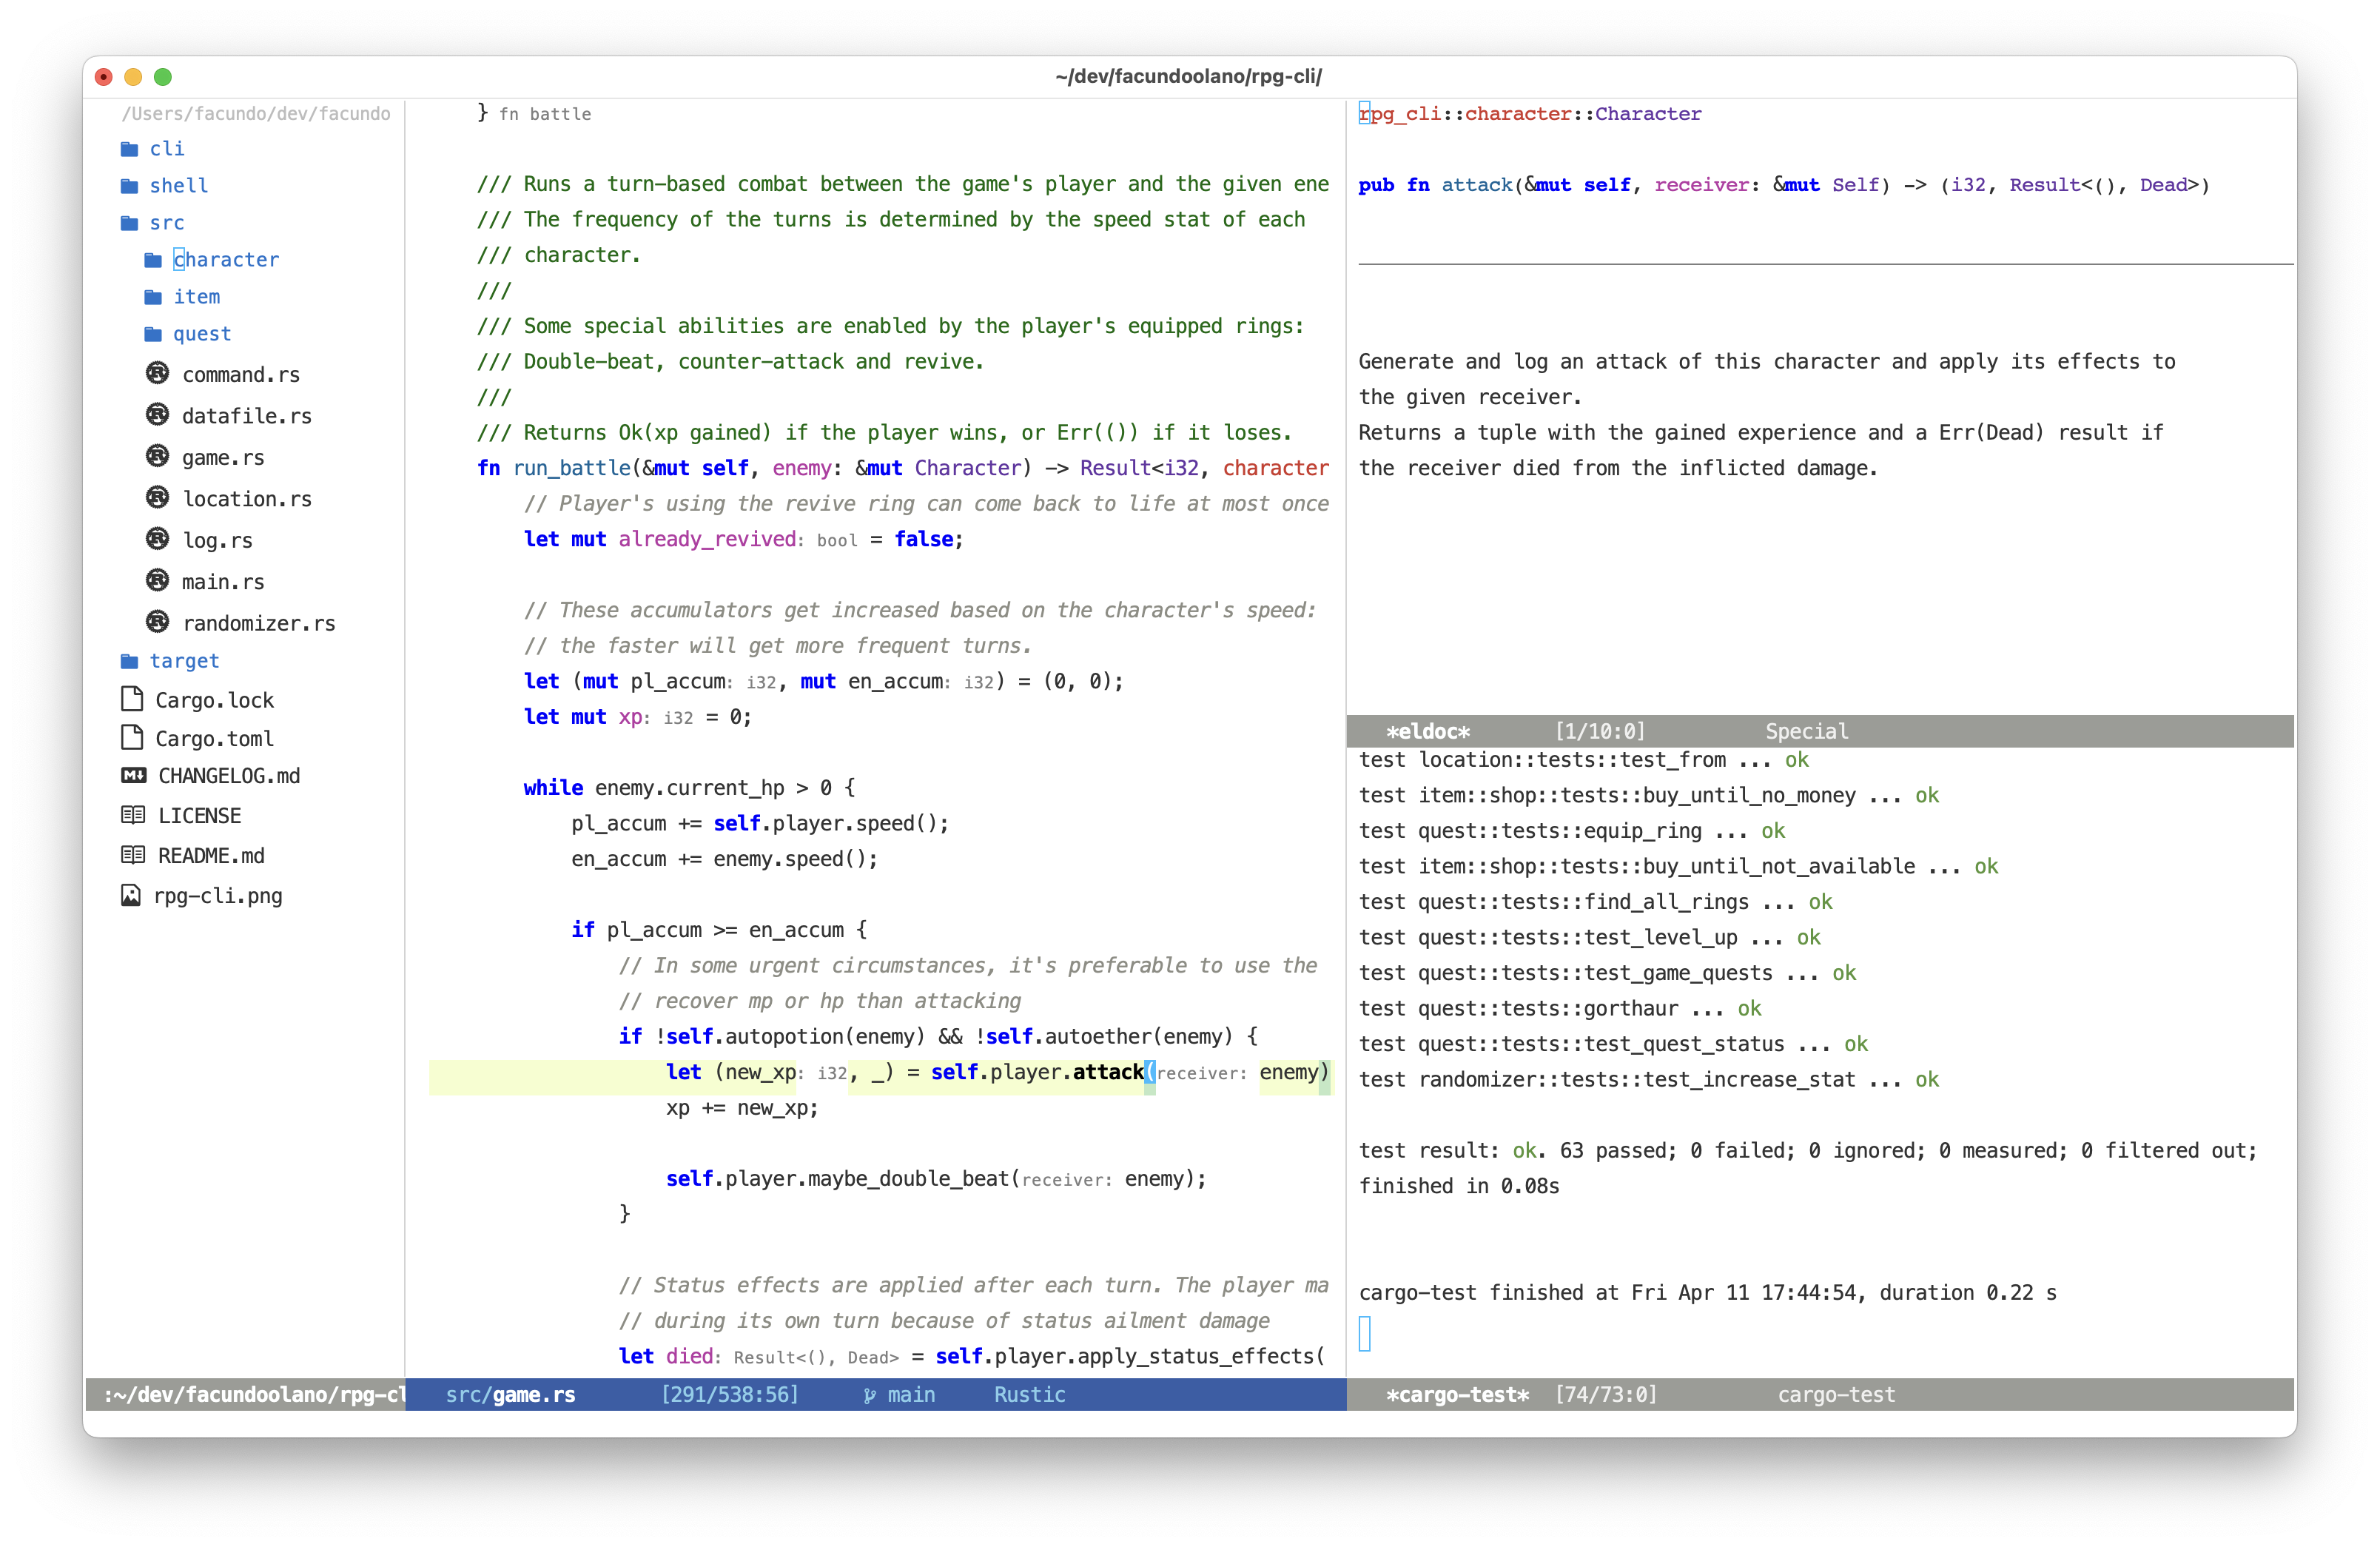Screen dimensions: 2380x1547
Task: Open main.rs from the file tree
Action: tap(222, 582)
